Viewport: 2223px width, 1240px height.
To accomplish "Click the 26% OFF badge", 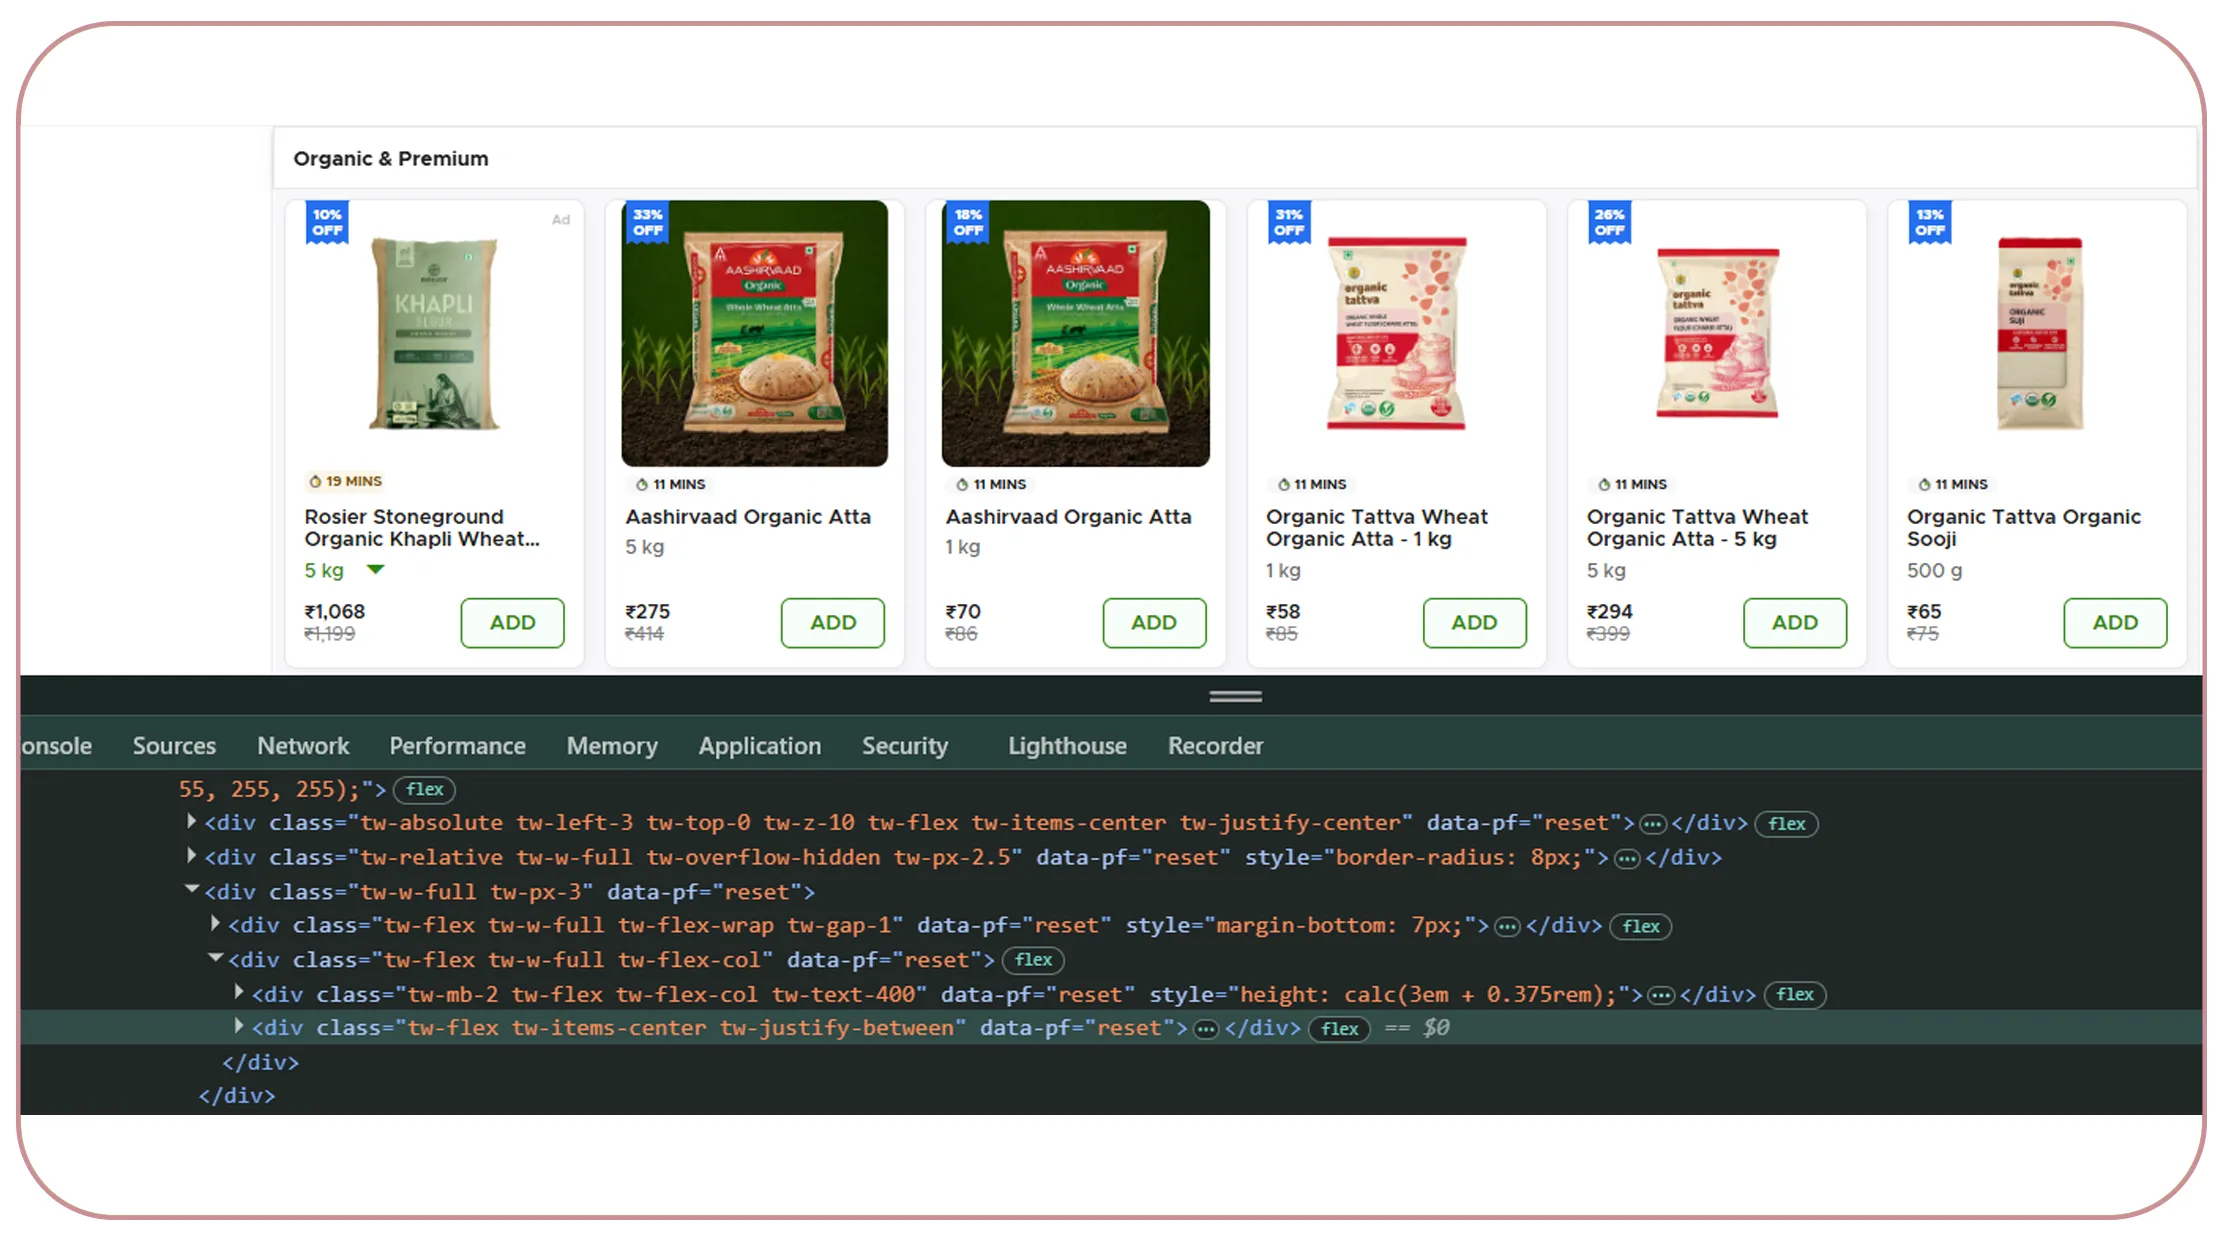I will pyautogui.click(x=1609, y=222).
